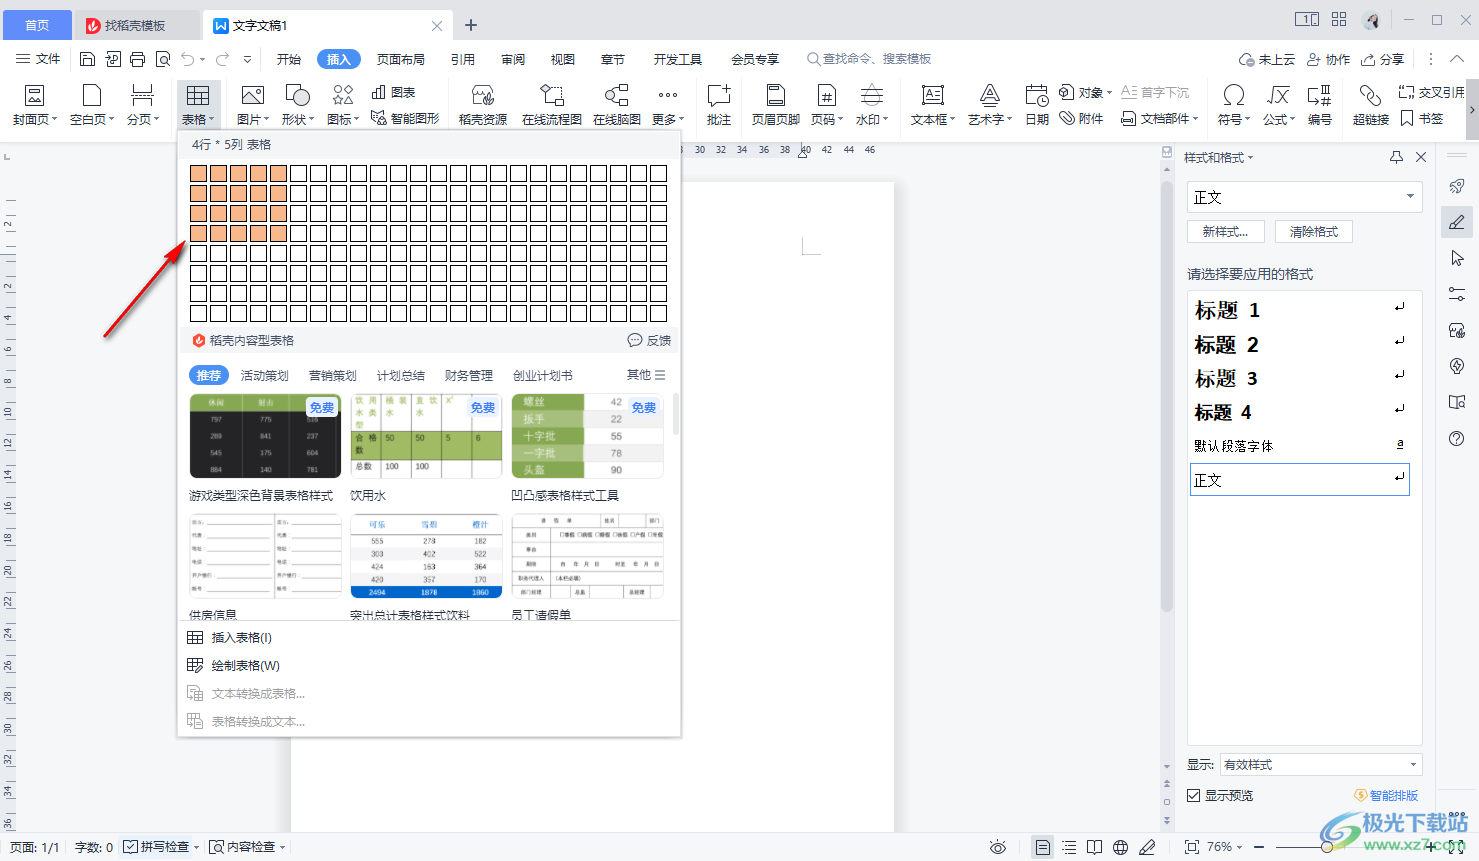1479x861 pixels.
Task: Open the 找稻壳模板 tab
Action: click(x=138, y=25)
